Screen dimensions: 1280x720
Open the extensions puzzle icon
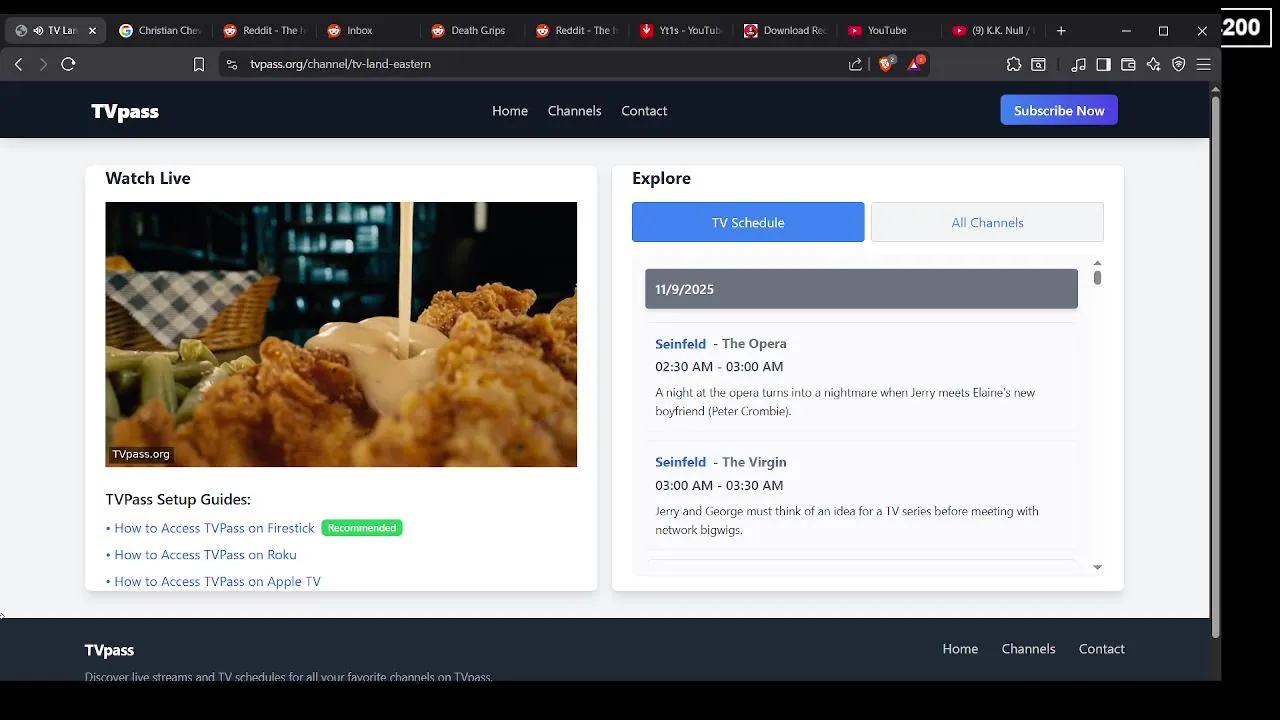pyautogui.click(x=1014, y=64)
